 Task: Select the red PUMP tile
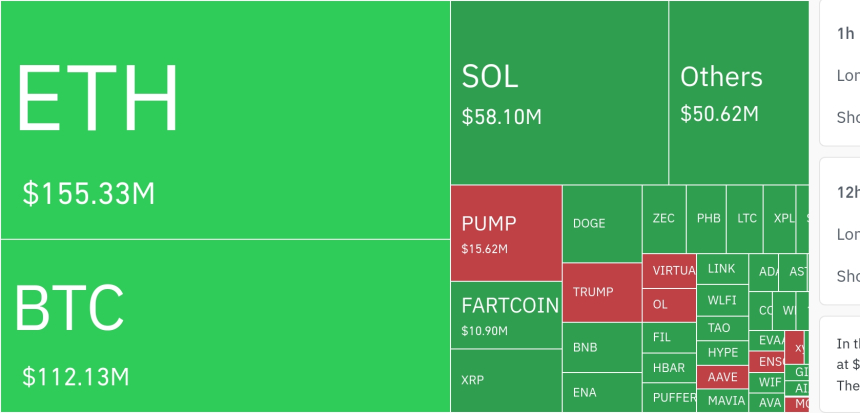506,233
